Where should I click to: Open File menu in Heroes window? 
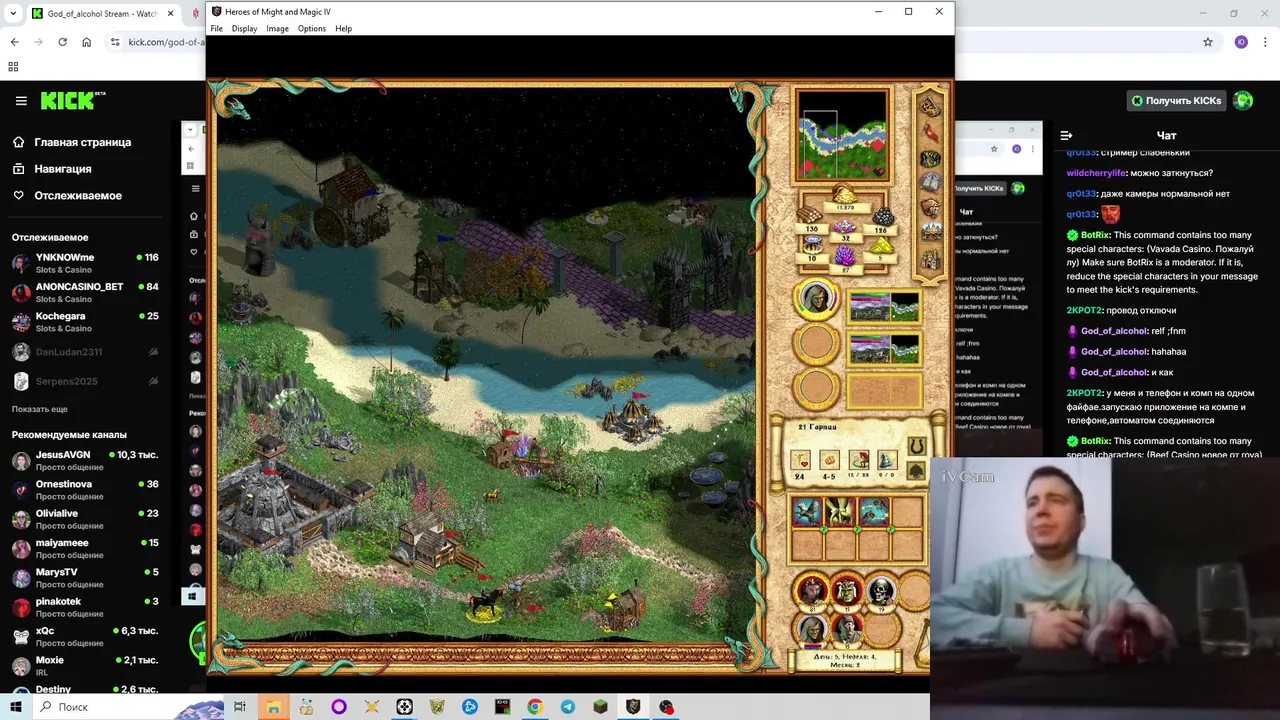(216, 29)
